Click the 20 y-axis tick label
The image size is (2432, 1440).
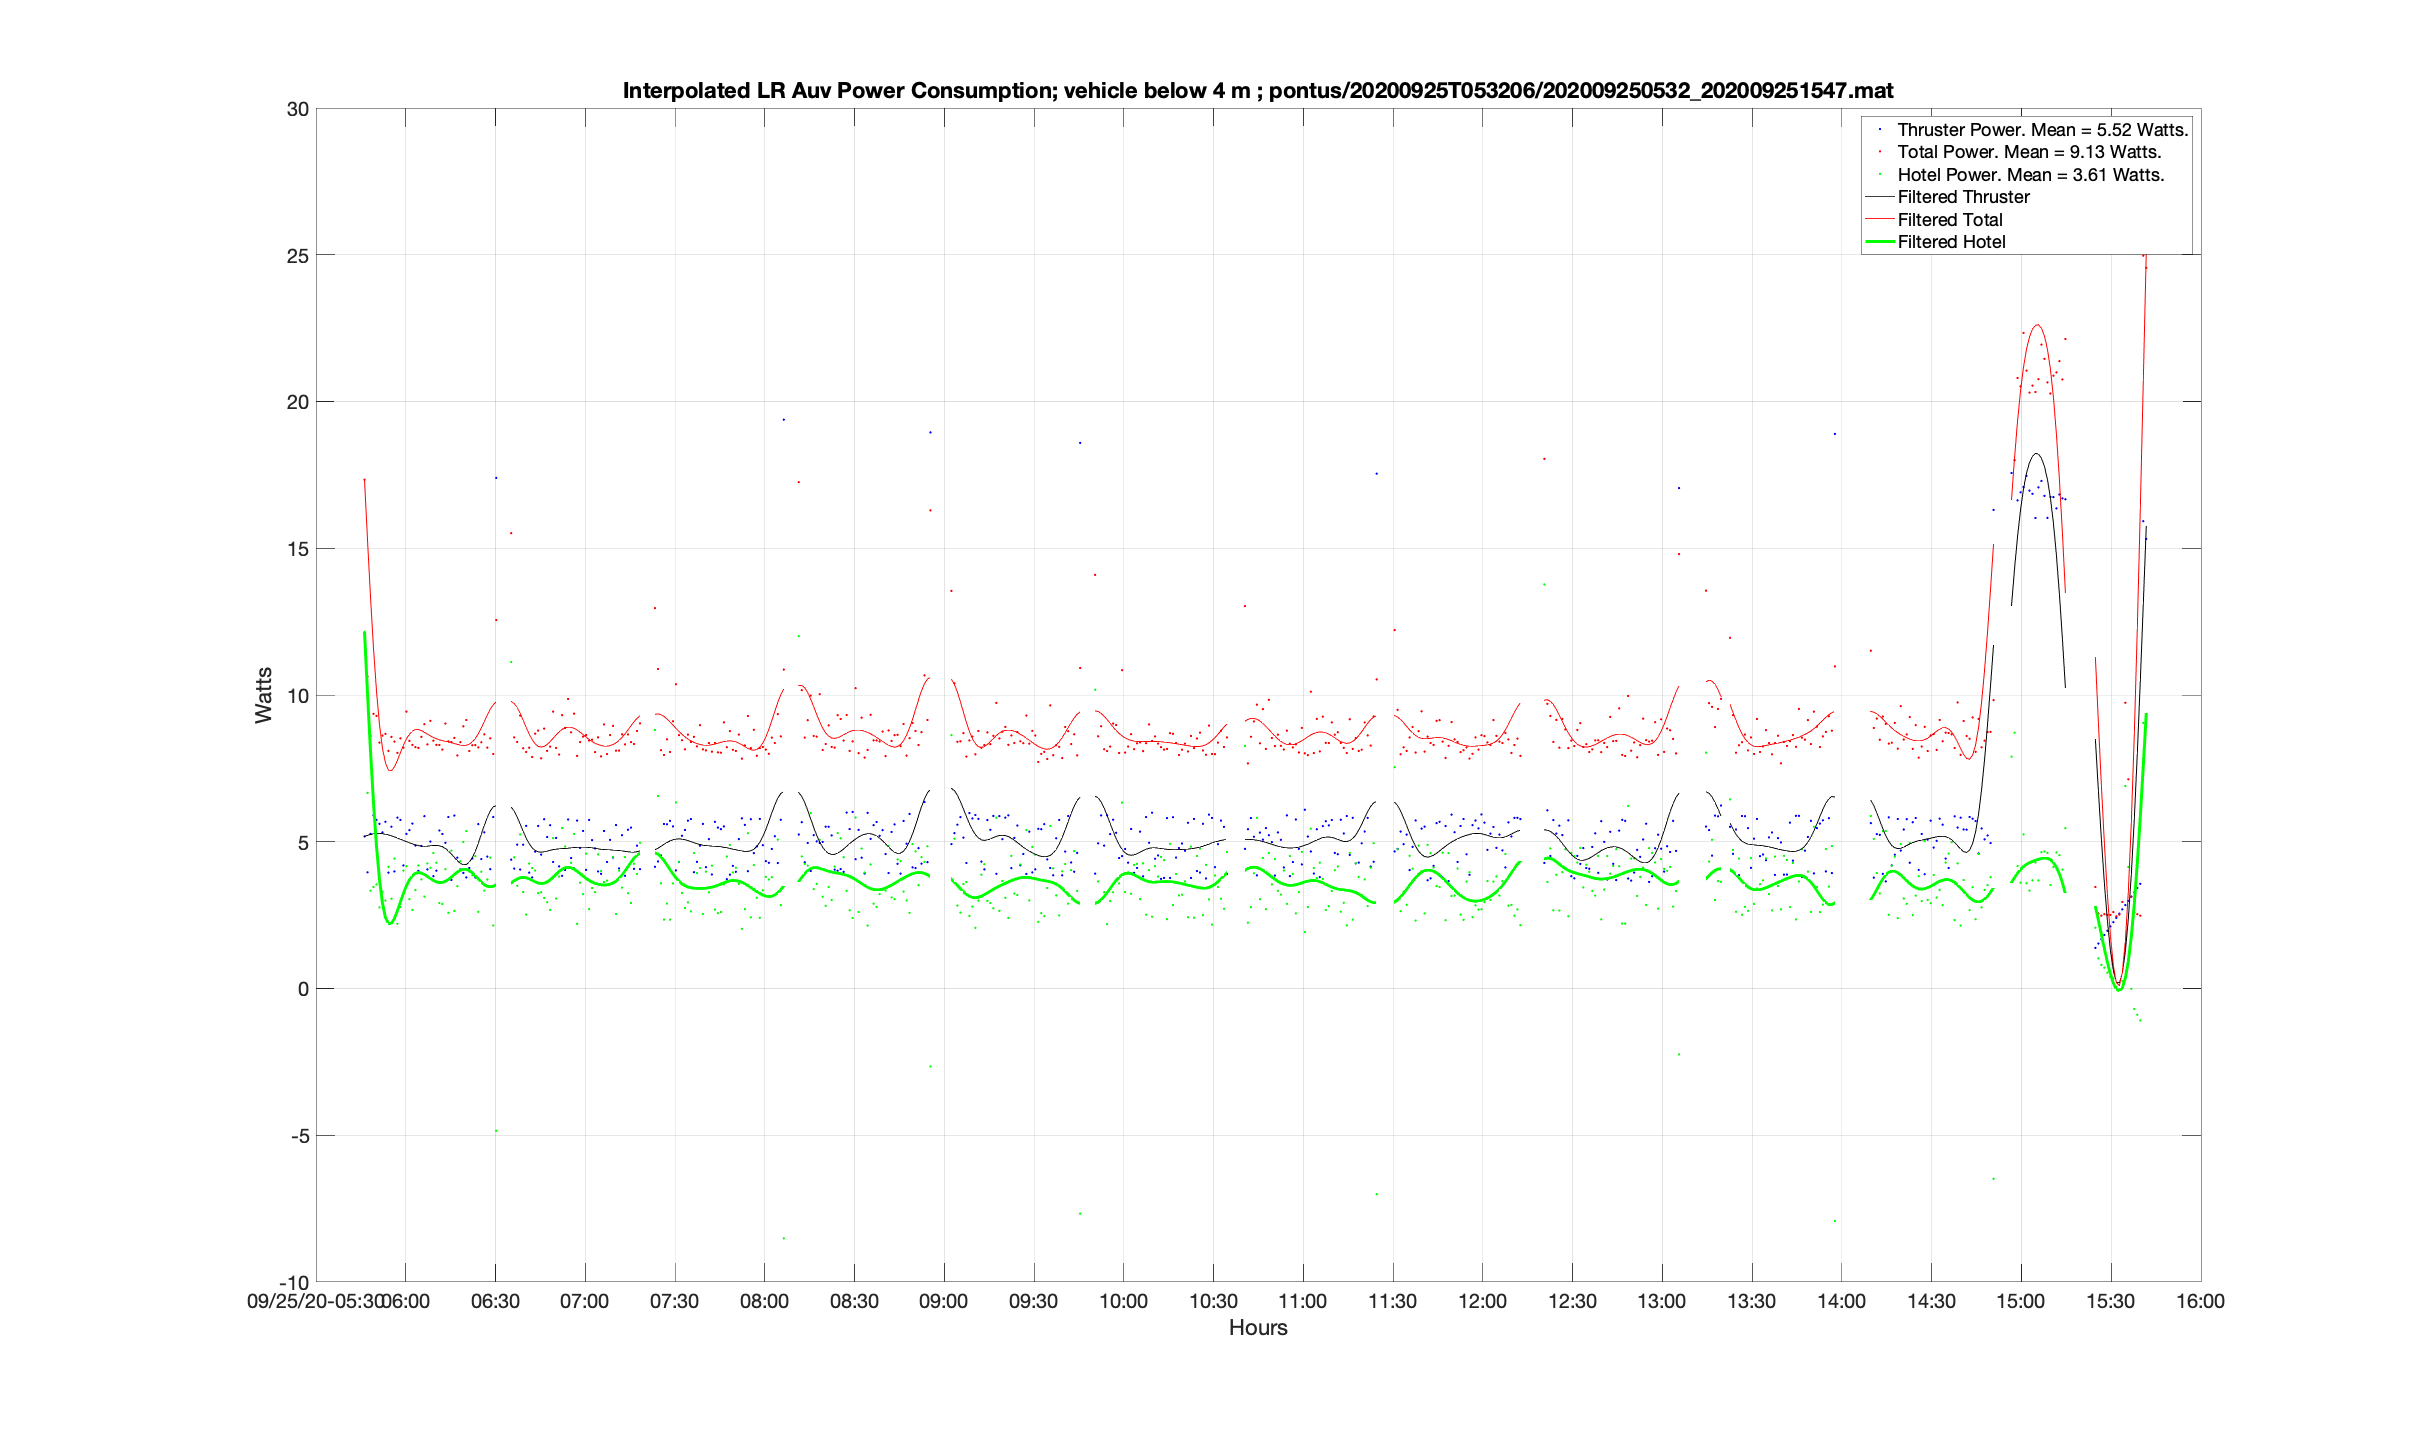297,402
